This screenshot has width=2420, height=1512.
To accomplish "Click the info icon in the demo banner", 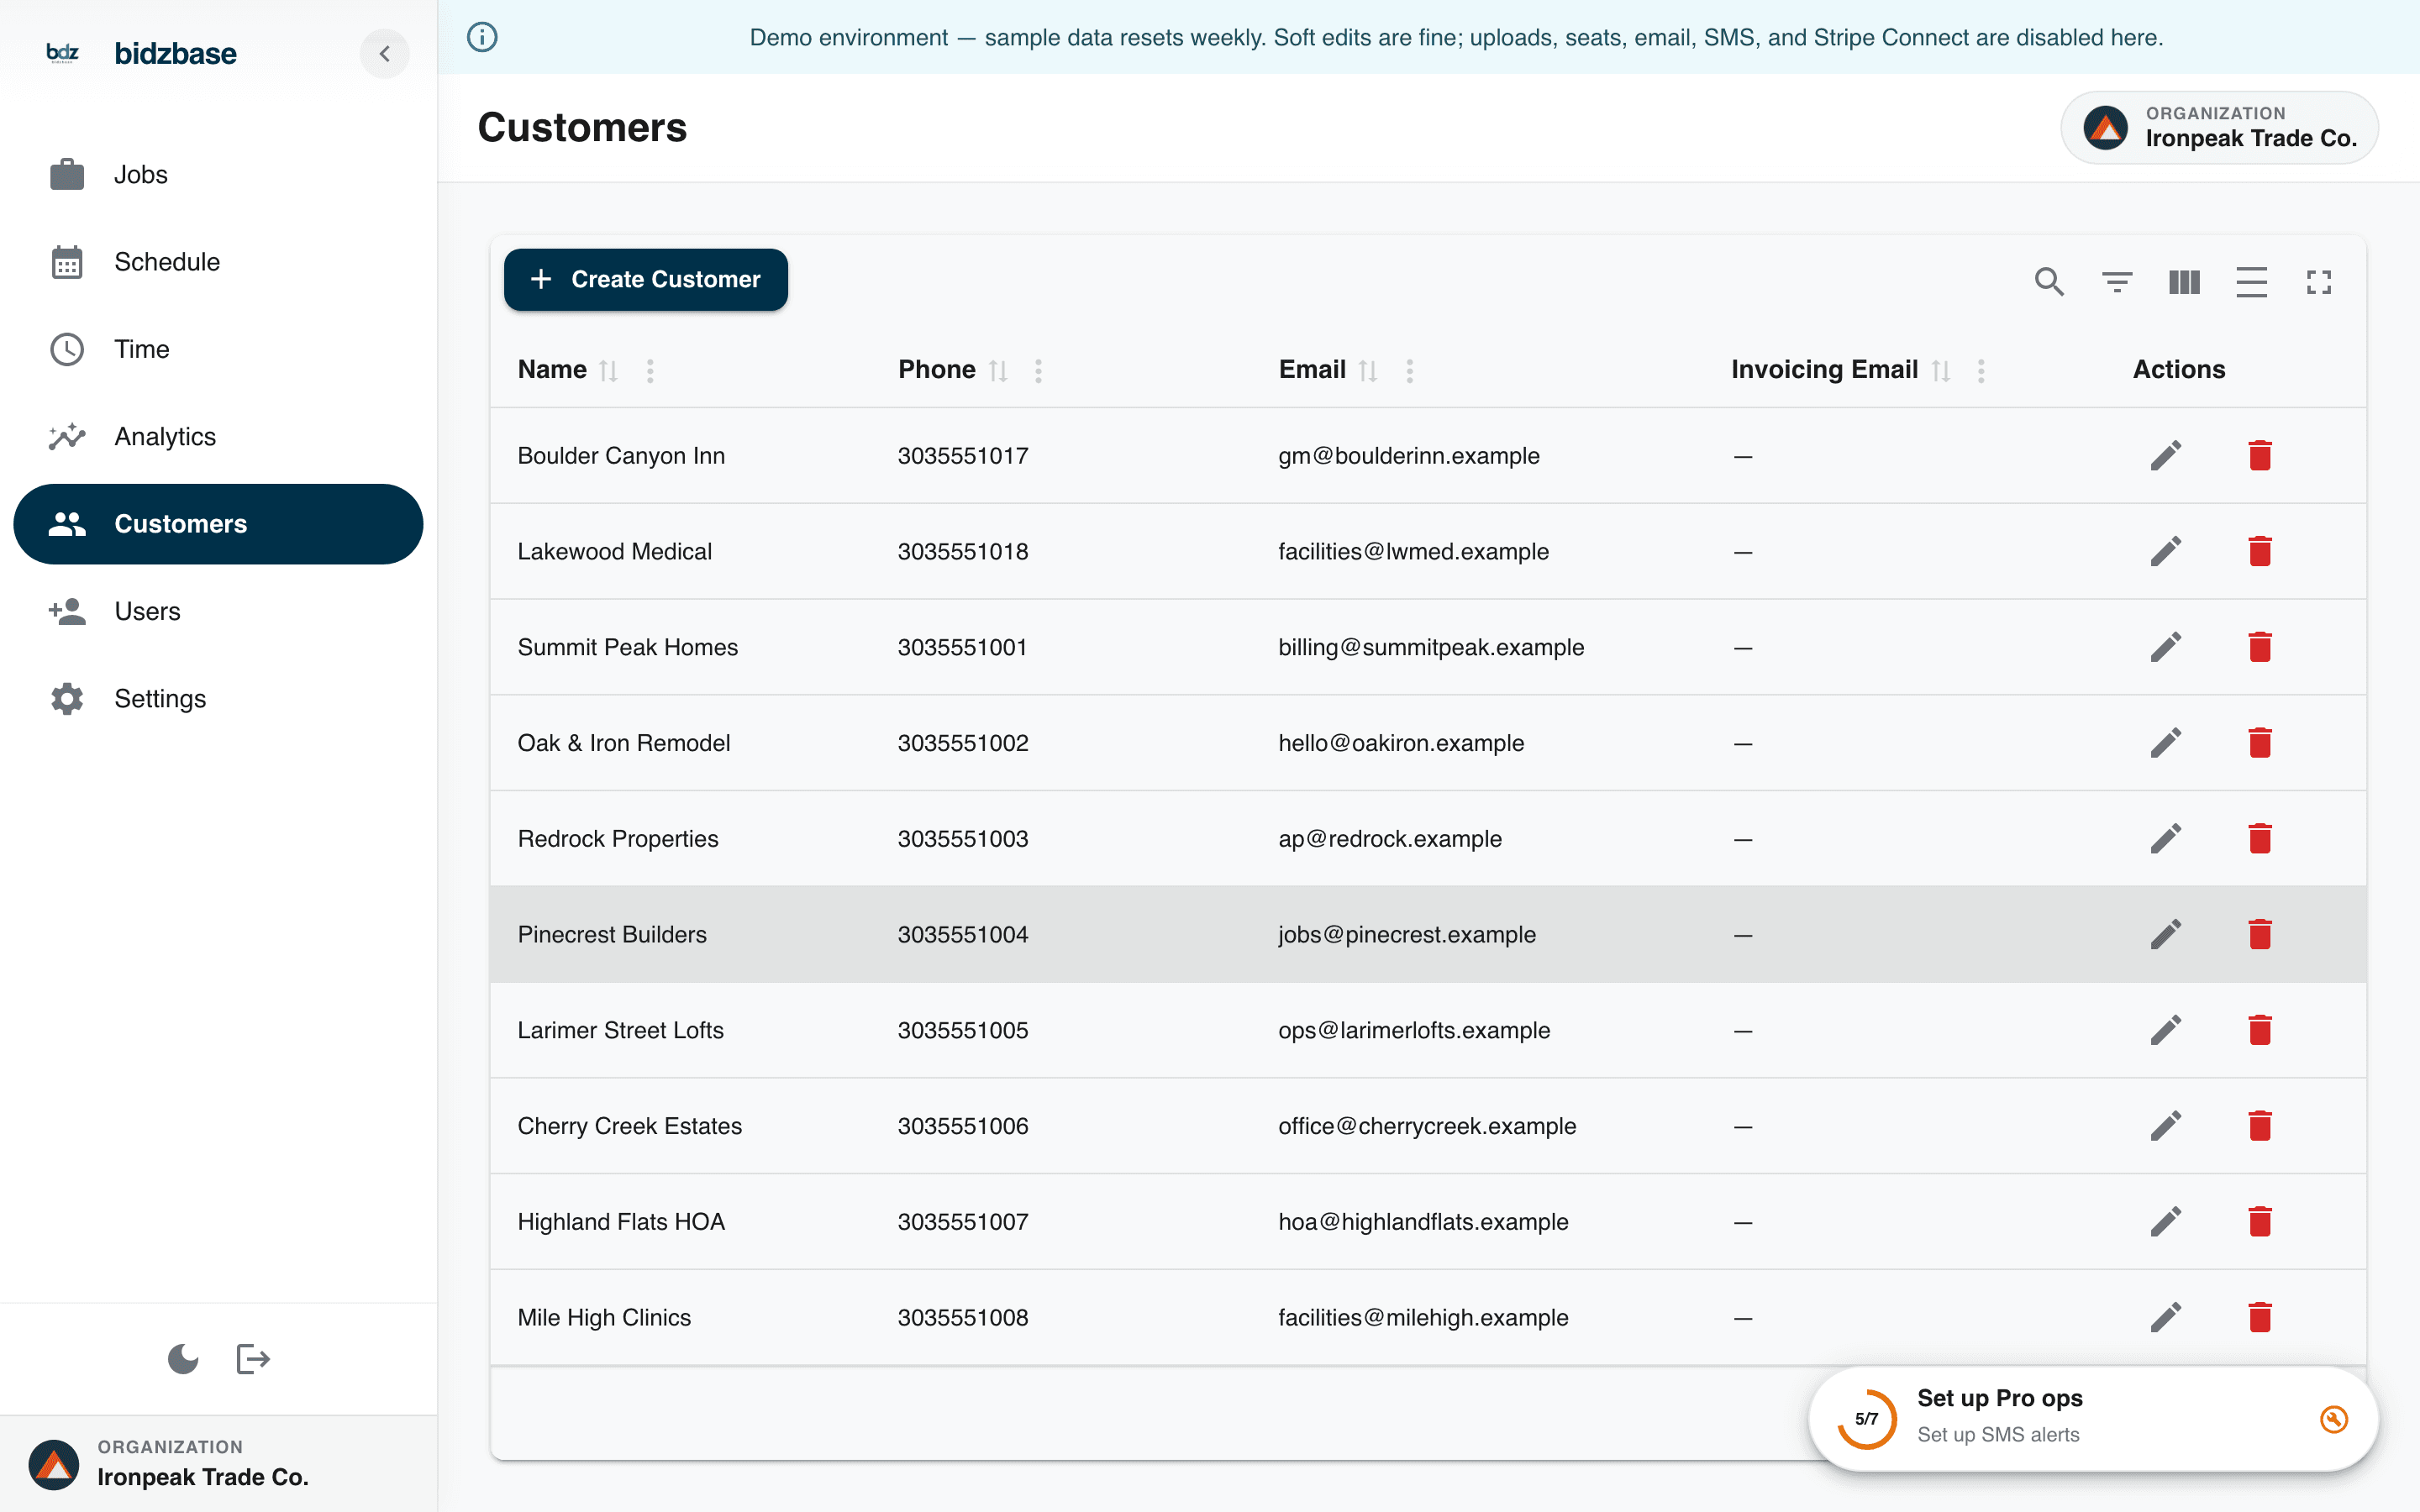I will pyautogui.click(x=482, y=37).
